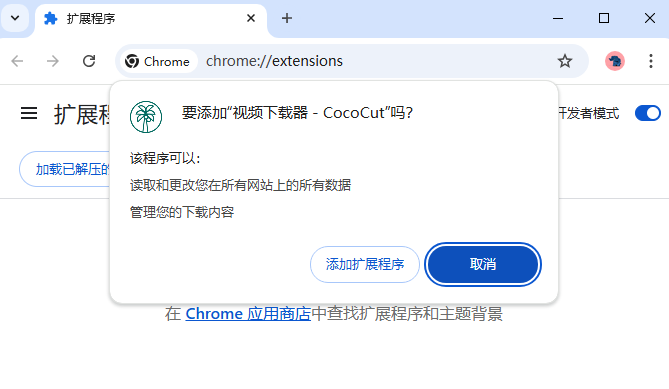Viewport: 669px width, 389px height.
Task: Expand the tab search dropdown chevron
Action: pyautogui.click(x=15, y=18)
